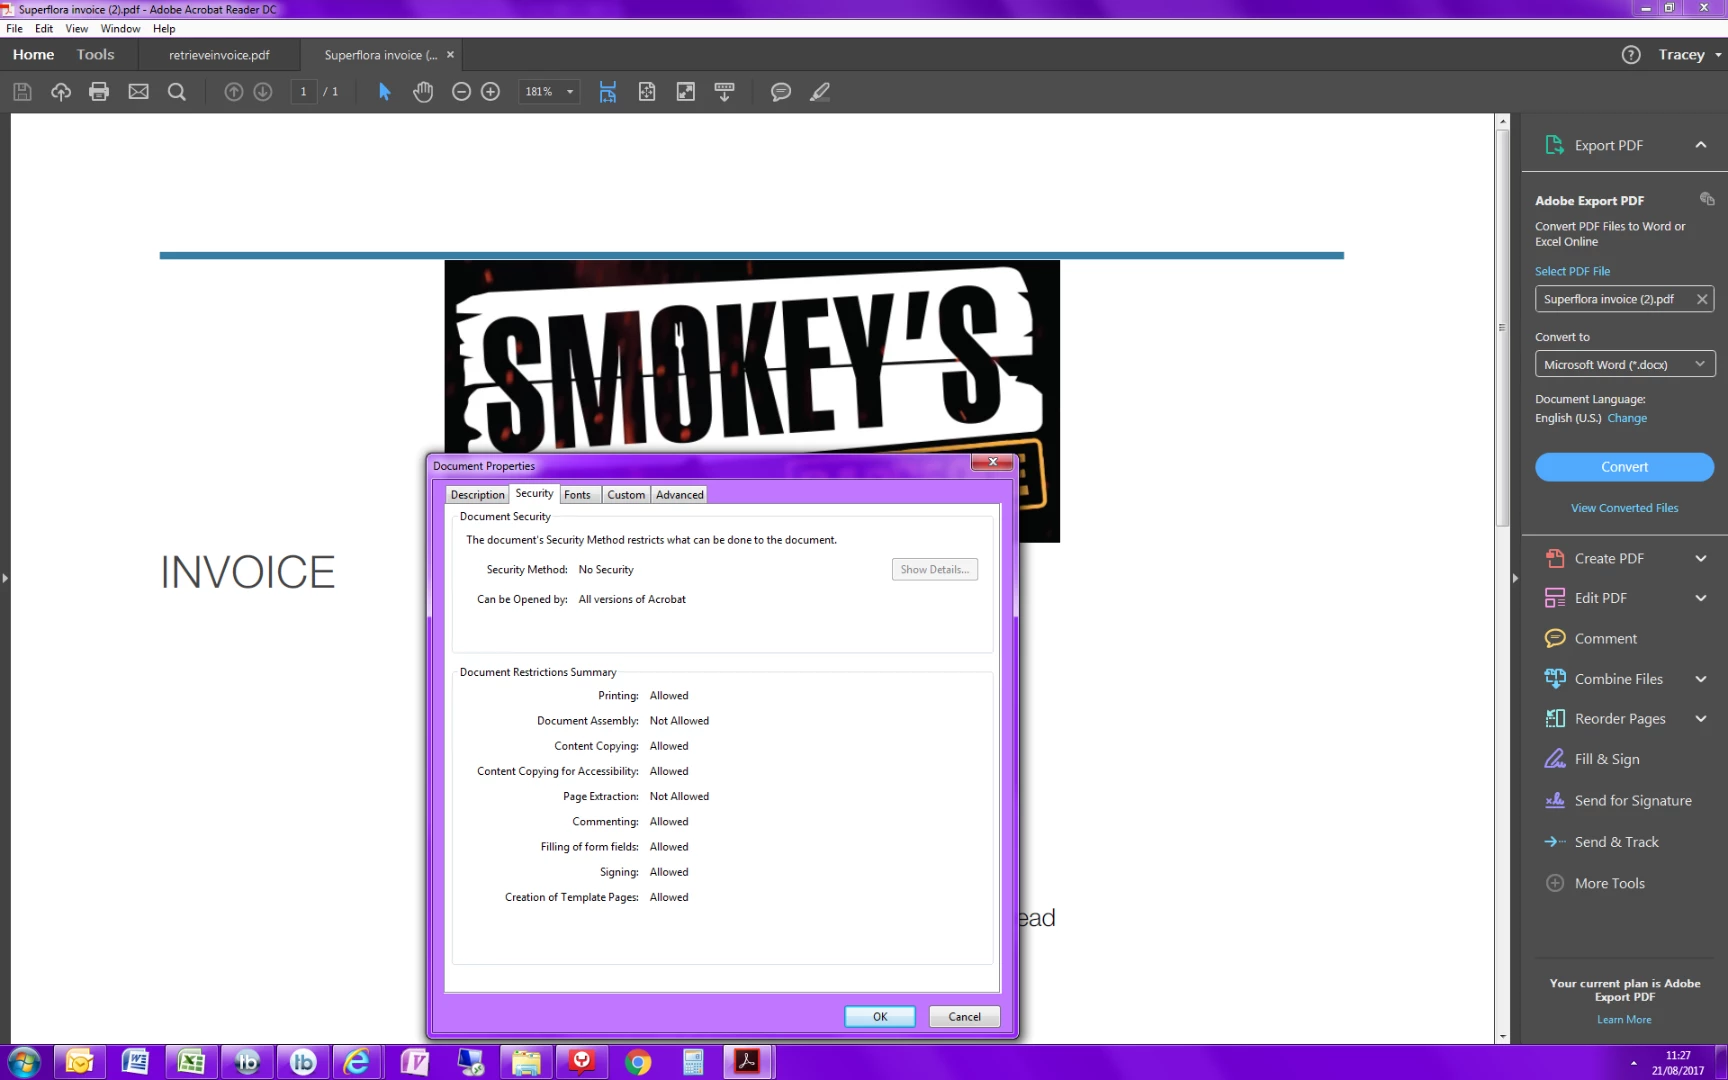Click Learn More link
This screenshot has width=1728, height=1080.
pyautogui.click(x=1624, y=1020)
